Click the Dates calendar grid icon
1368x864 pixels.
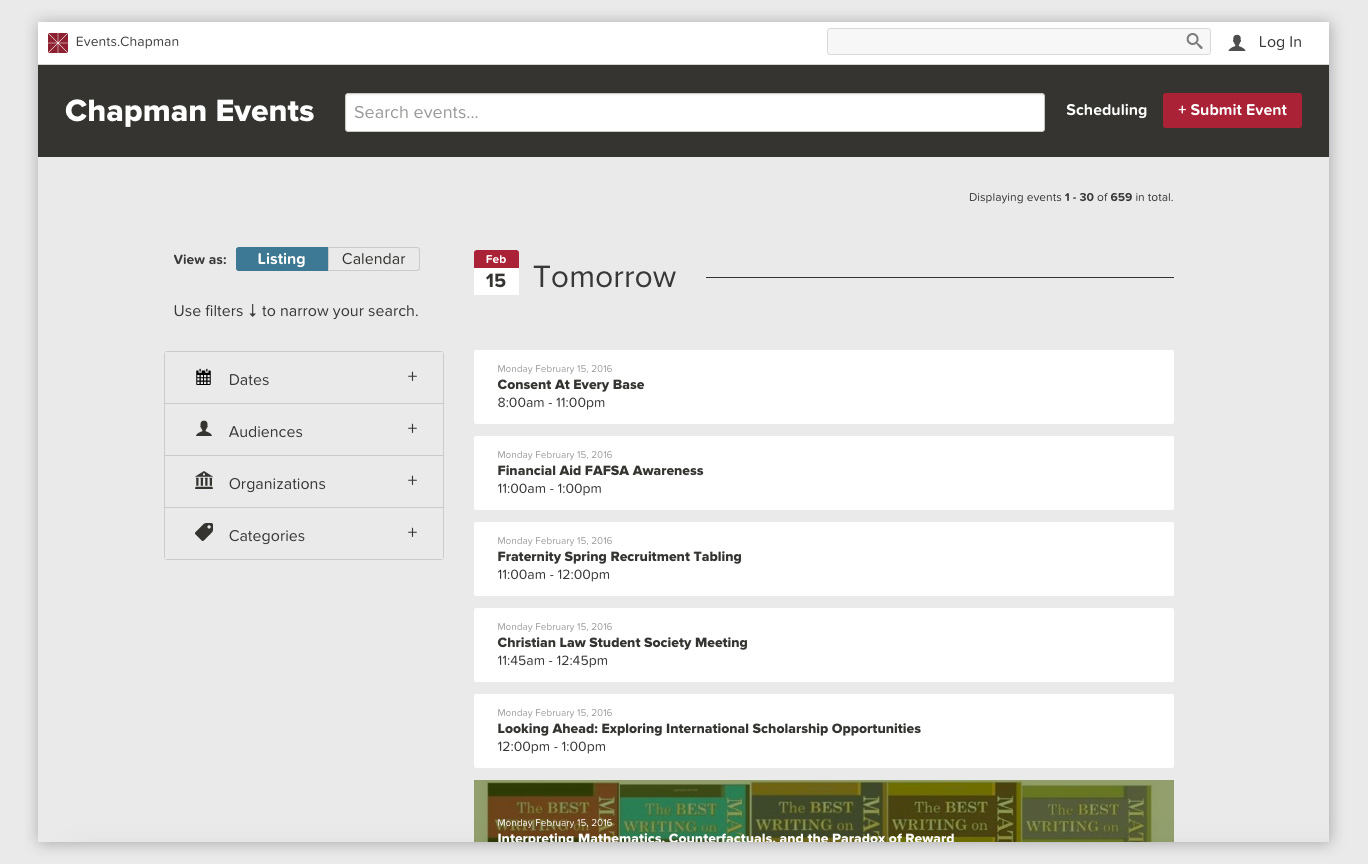click(x=204, y=378)
